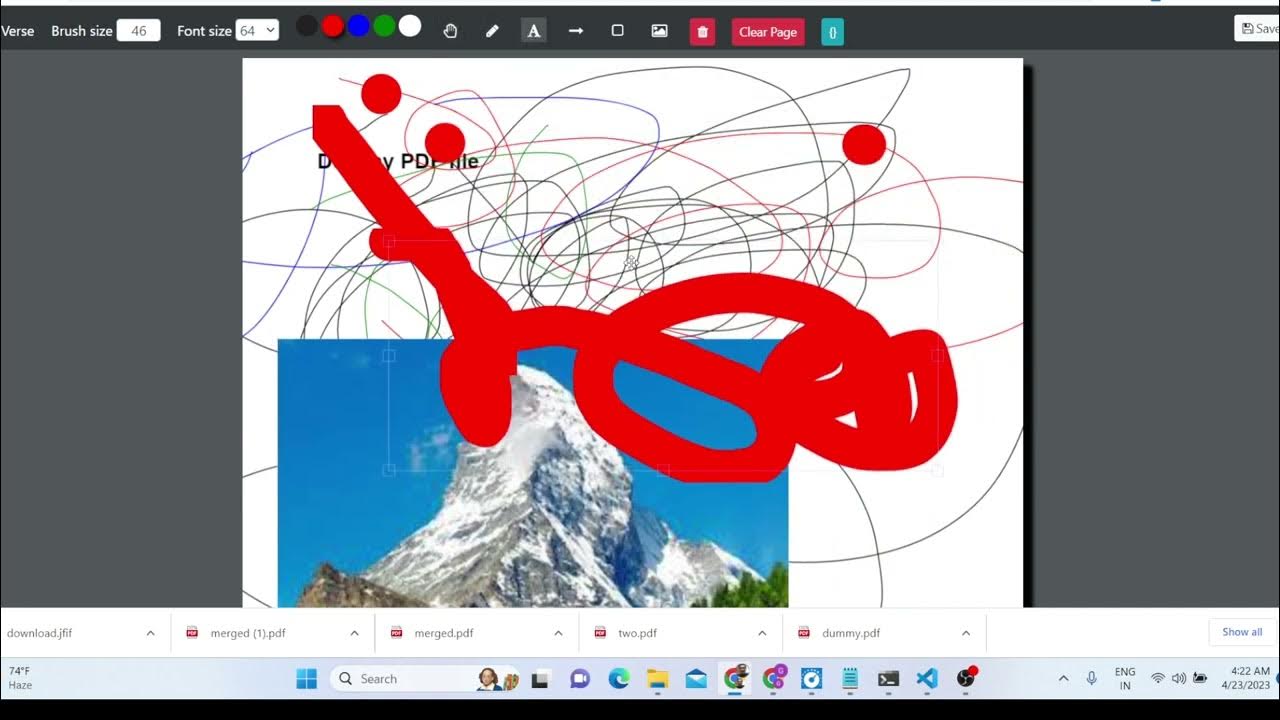The width and height of the screenshot is (1280, 720).
Task: Choose the arrow drawing tool
Action: [576, 31]
